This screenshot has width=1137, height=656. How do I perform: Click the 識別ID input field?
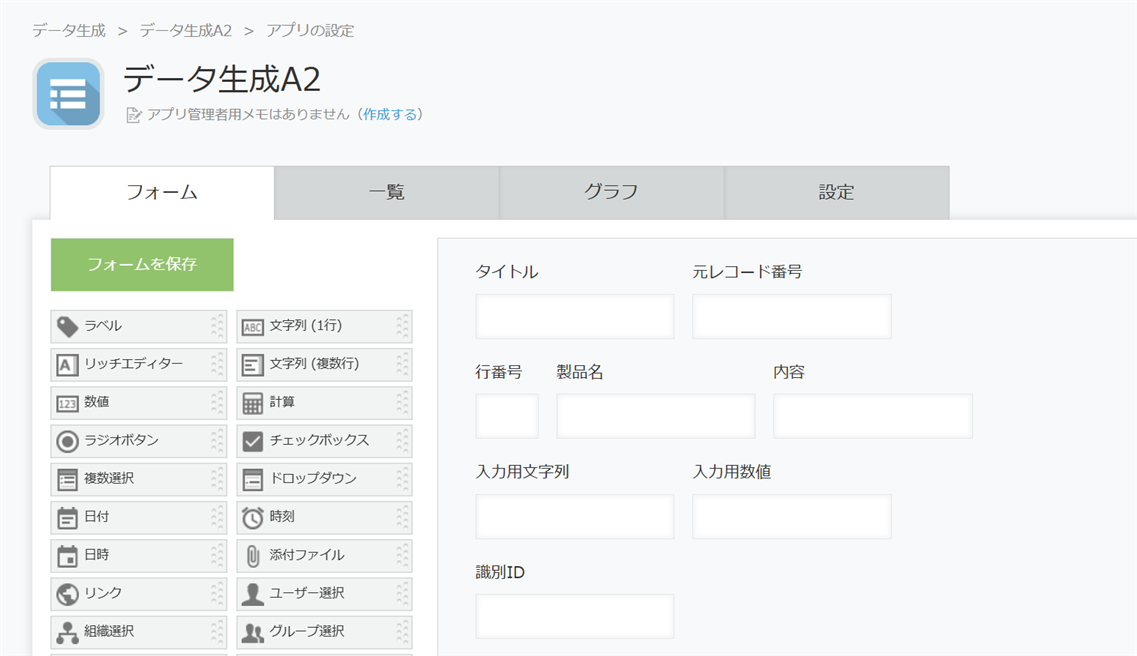tap(575, 617)
